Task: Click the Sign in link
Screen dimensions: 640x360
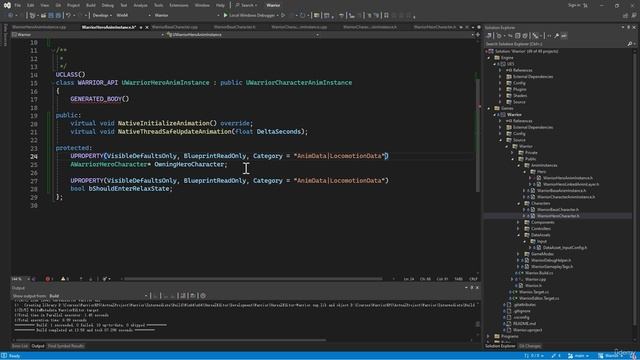Action: (x=574, y=5)
